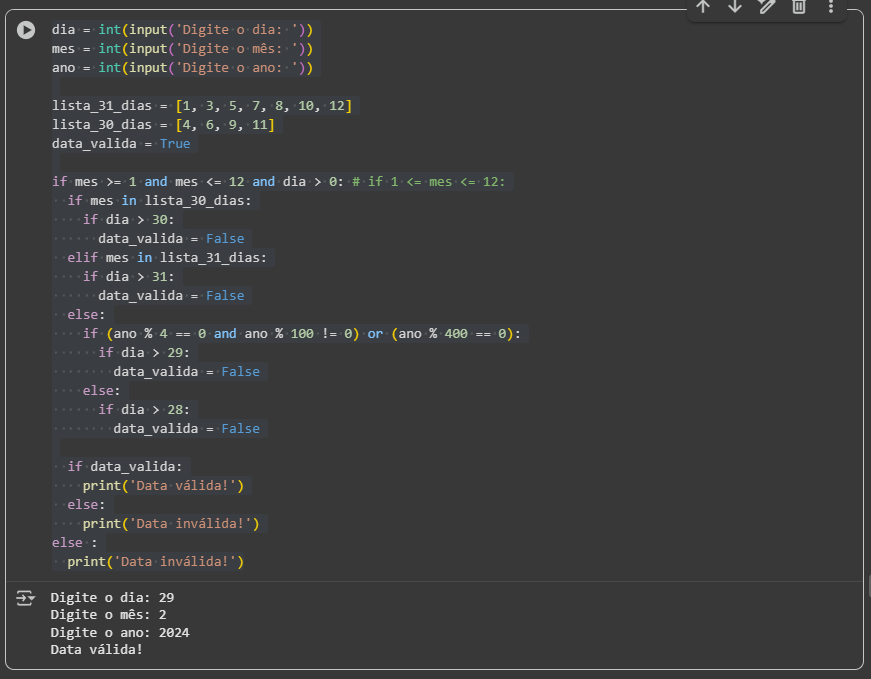Screen dimensions: 871x679
Task: Click the 'Data válida!' output text
Action: click(97, 650)
